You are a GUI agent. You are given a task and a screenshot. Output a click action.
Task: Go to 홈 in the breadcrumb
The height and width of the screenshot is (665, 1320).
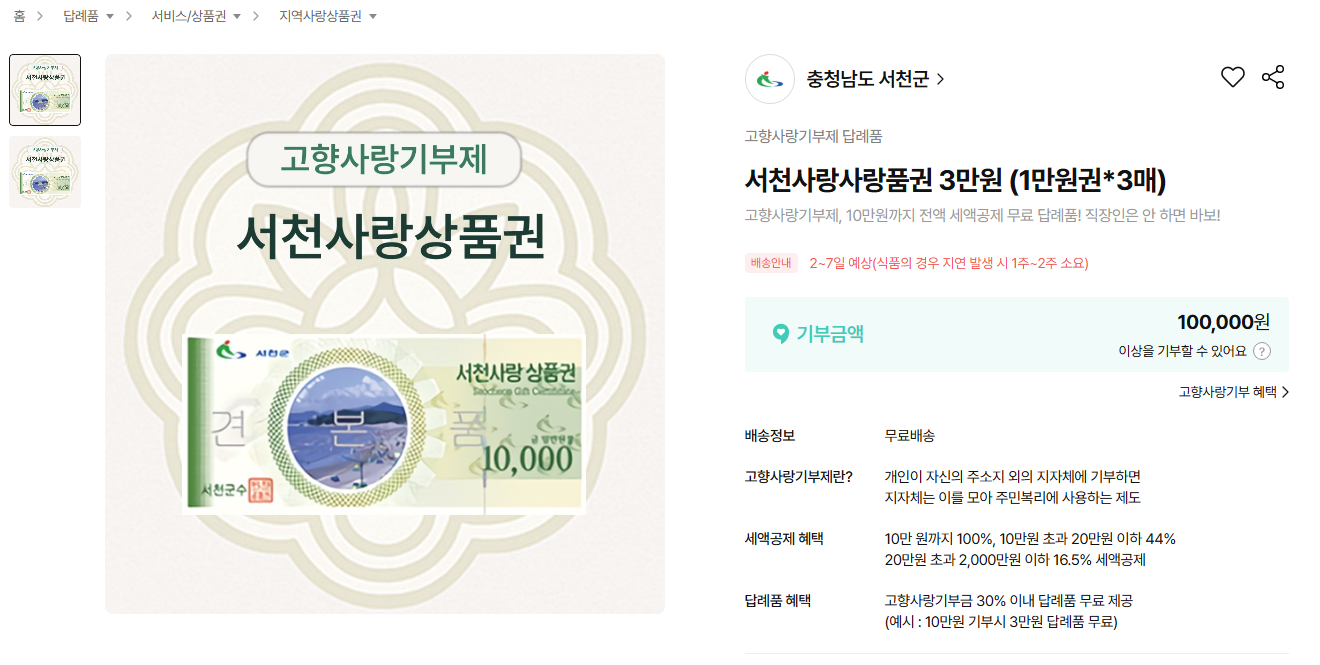[x=20, y=16]
